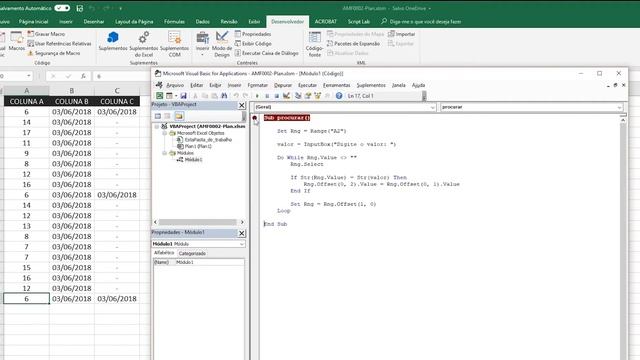The image size is (640, 360).
Task: Open Propriedades in Controles group
Action: pos(253,34)
